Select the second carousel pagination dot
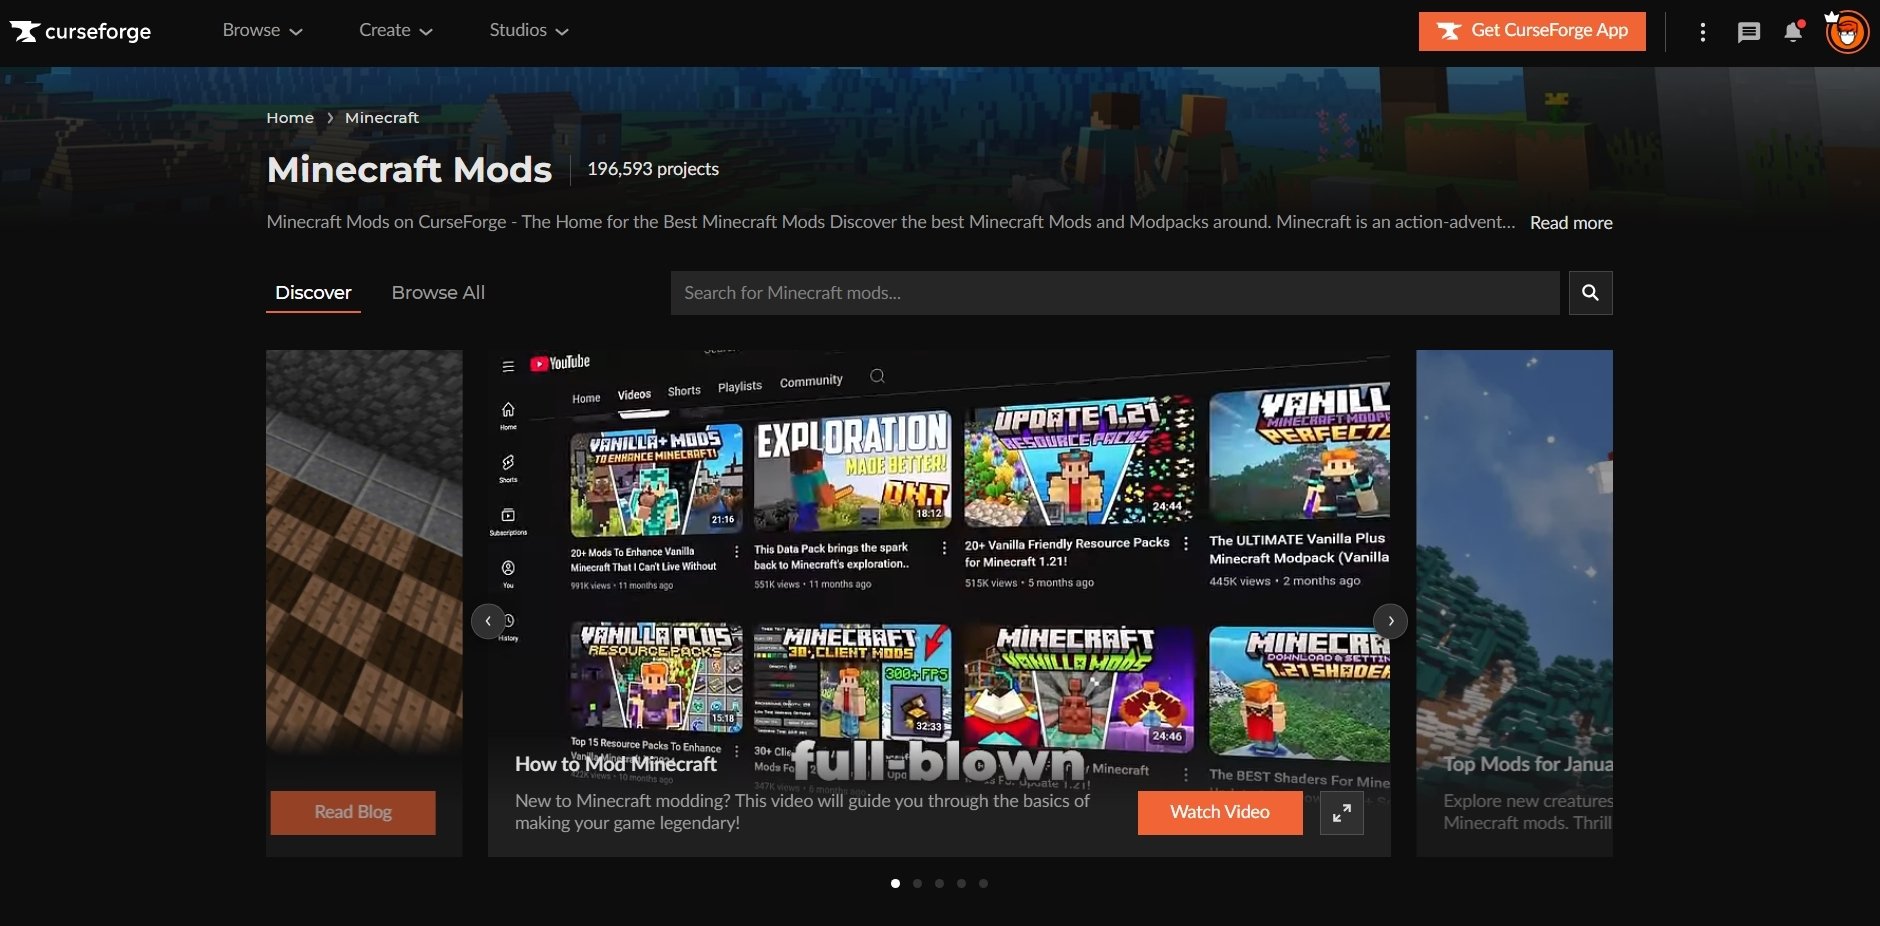The image size is (1880, 926). [x=917, y=883]
